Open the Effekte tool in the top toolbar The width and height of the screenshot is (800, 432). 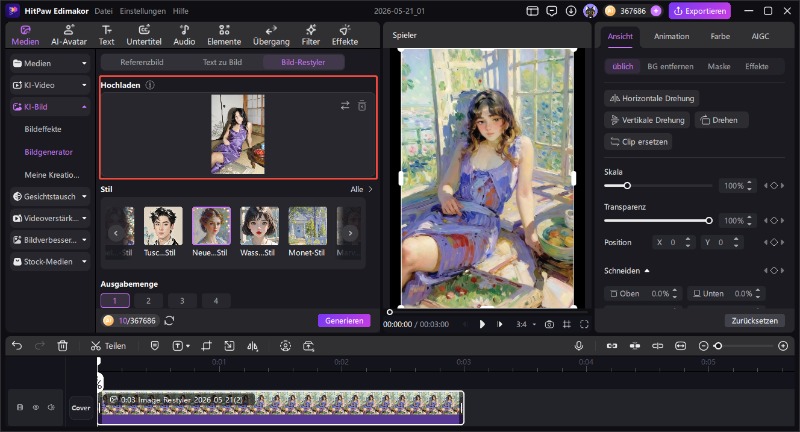(x=345, y=35)
